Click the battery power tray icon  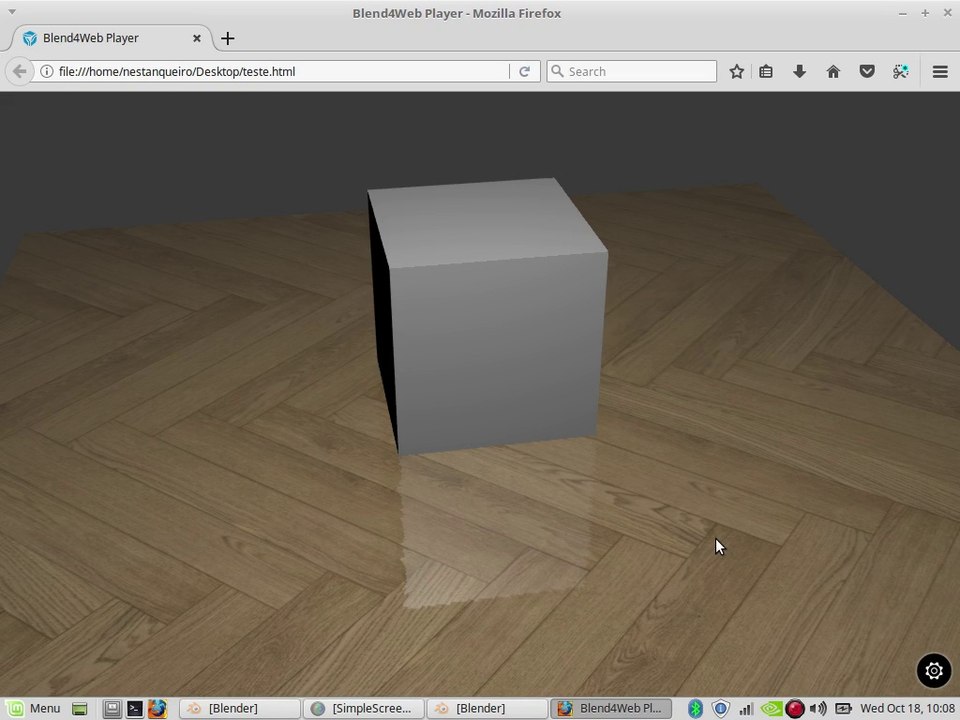(x=843, y=709)
